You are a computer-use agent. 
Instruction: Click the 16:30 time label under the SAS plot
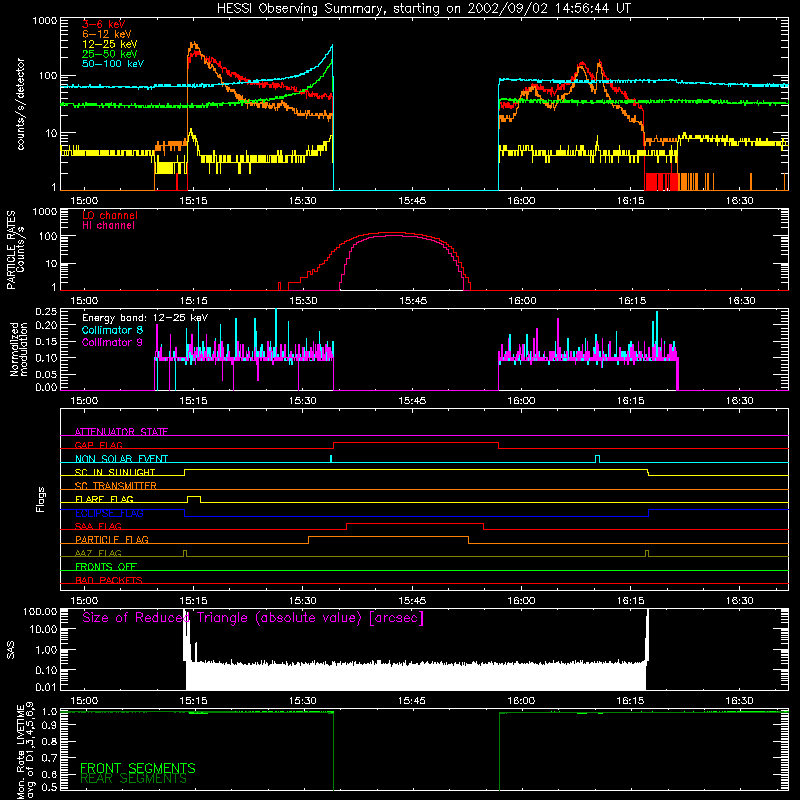coord(739,701)
